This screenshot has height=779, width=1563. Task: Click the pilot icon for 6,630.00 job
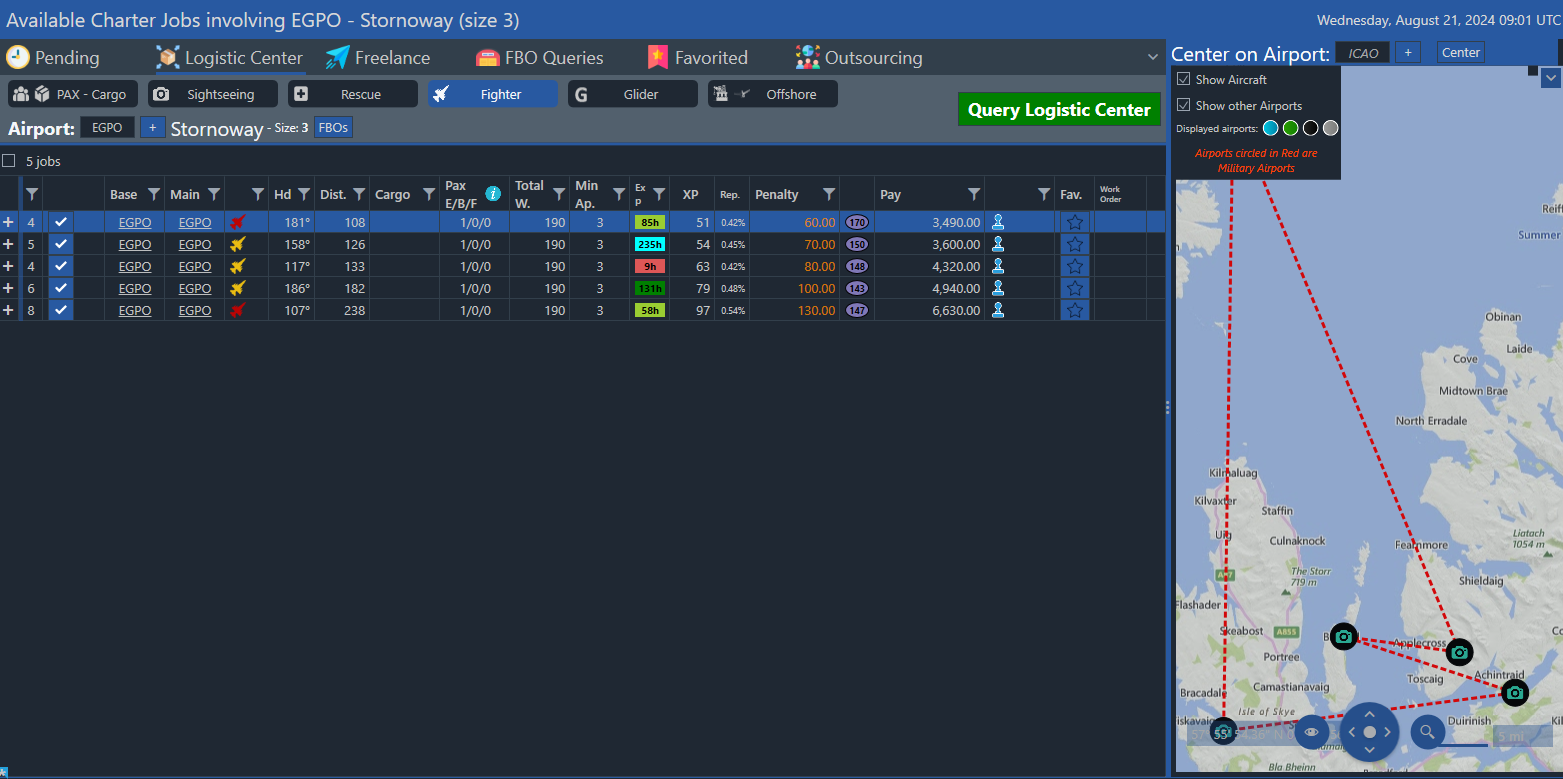pos(997,310)
